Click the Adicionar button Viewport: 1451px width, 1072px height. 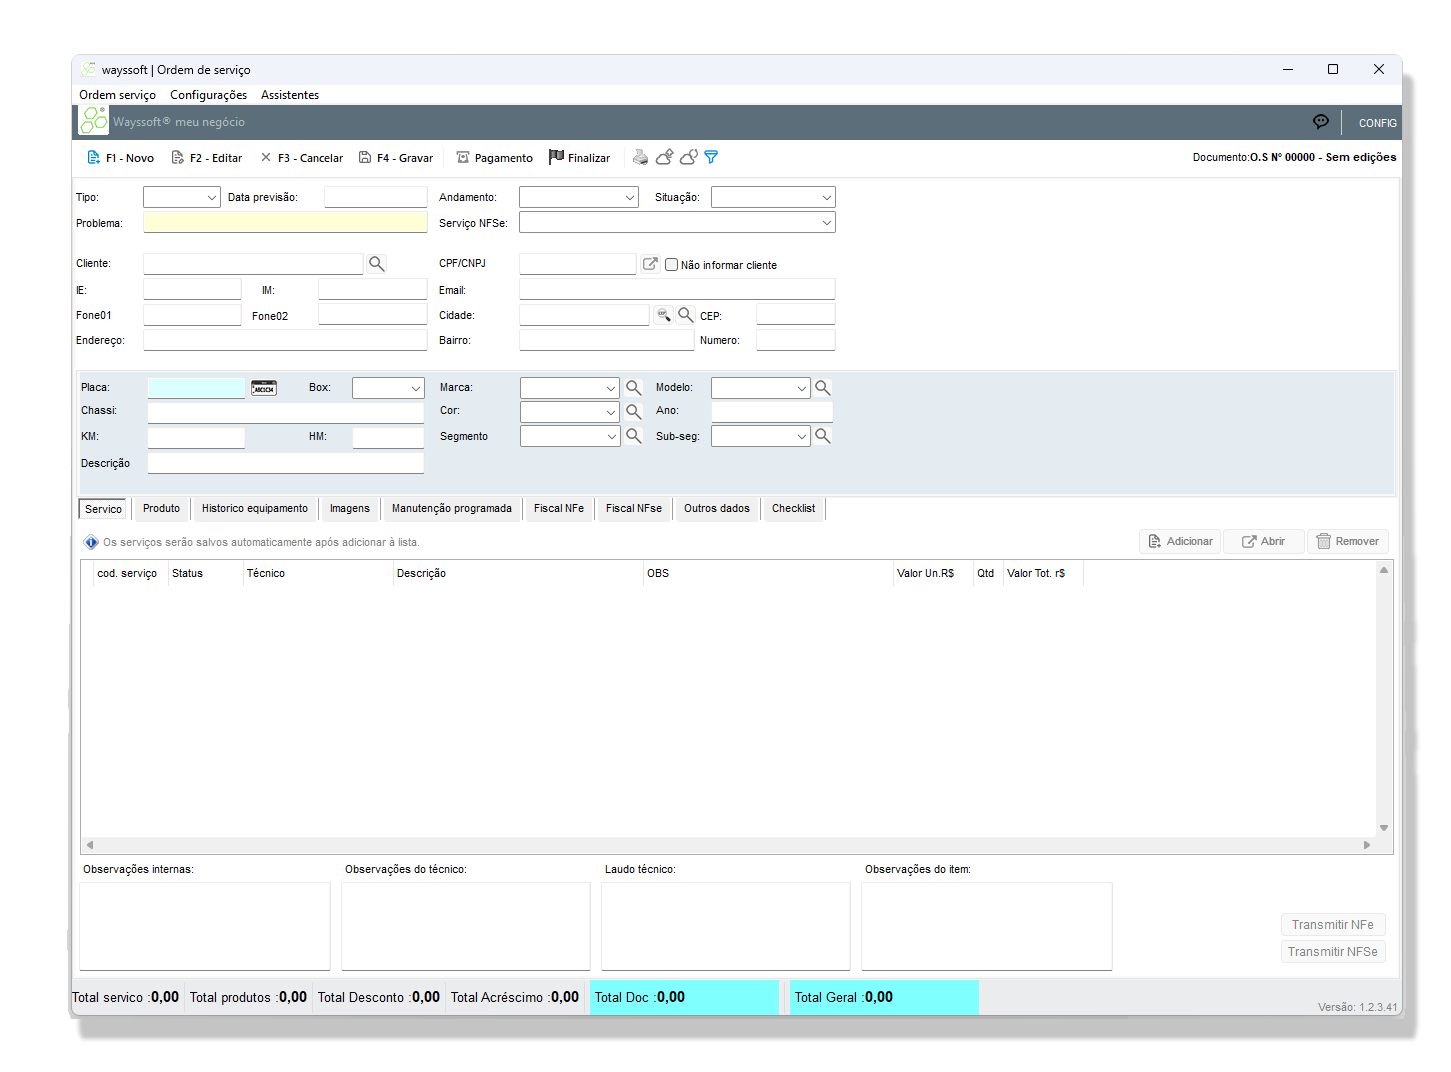(1180, 542)
